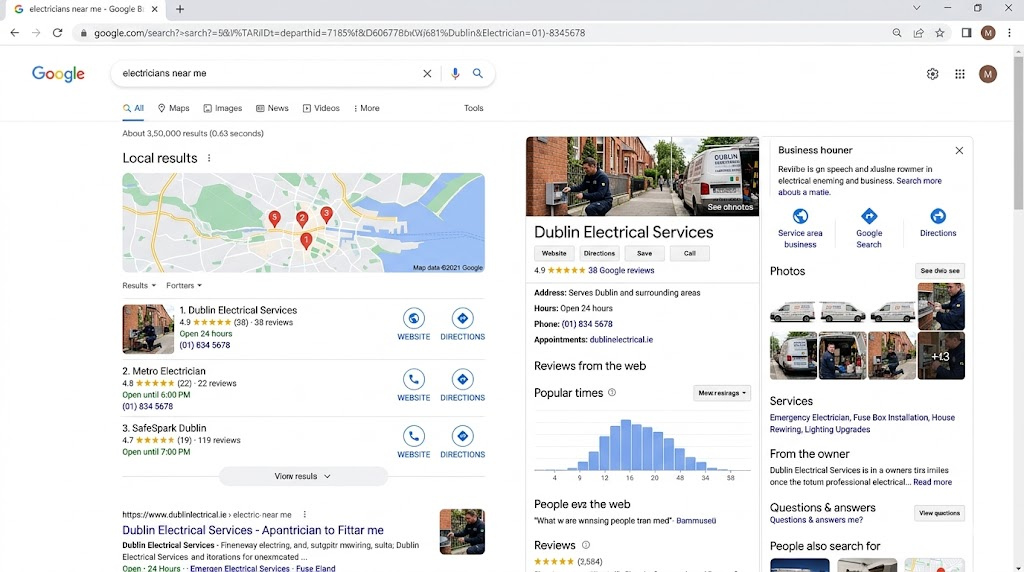Open Google account avatar on page

coord(988,74)
